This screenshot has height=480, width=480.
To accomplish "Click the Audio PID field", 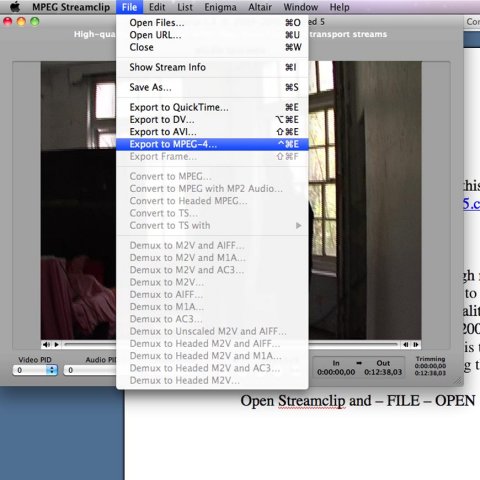I will click(x=90, y=370).
